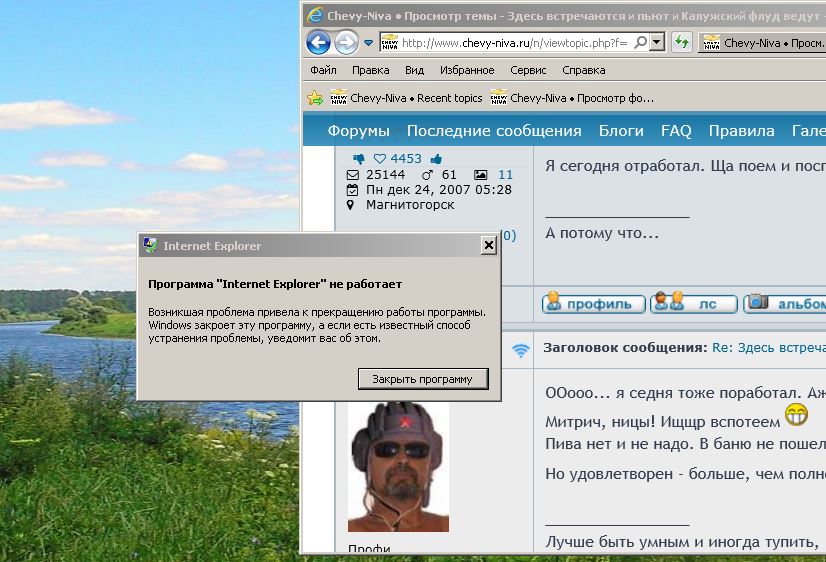Open Chevy-Niva Recent topics bookmark

tap(406, 98)
